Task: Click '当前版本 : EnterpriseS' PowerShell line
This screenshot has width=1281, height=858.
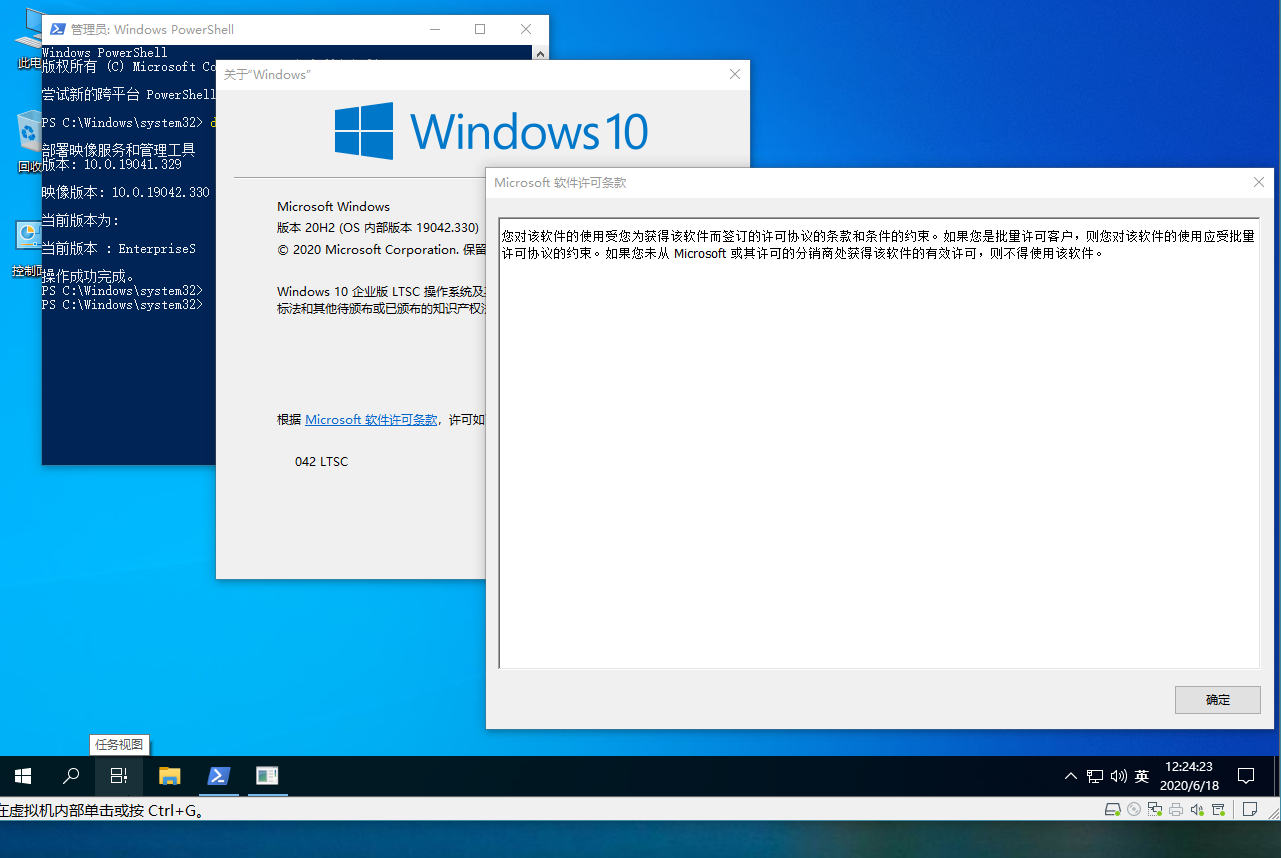Action: 118,248
